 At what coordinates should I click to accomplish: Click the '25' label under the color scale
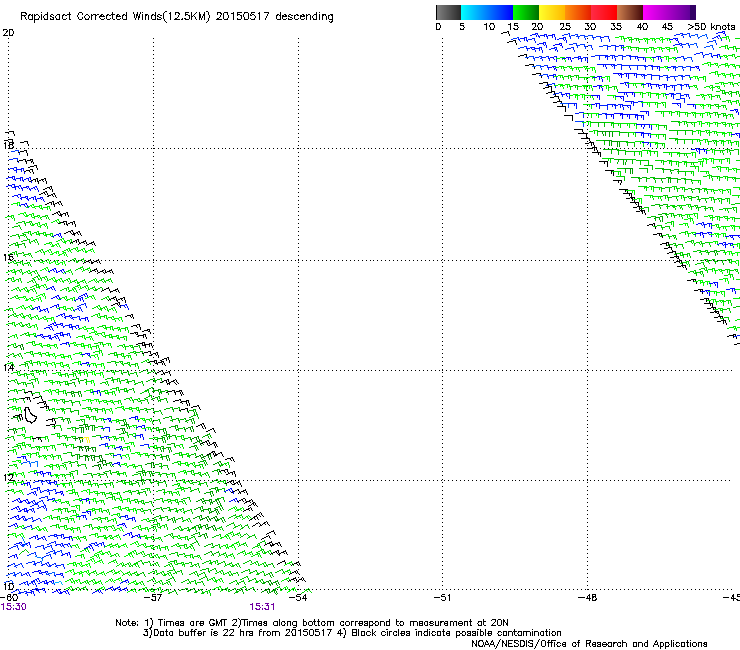pos(564,27)
